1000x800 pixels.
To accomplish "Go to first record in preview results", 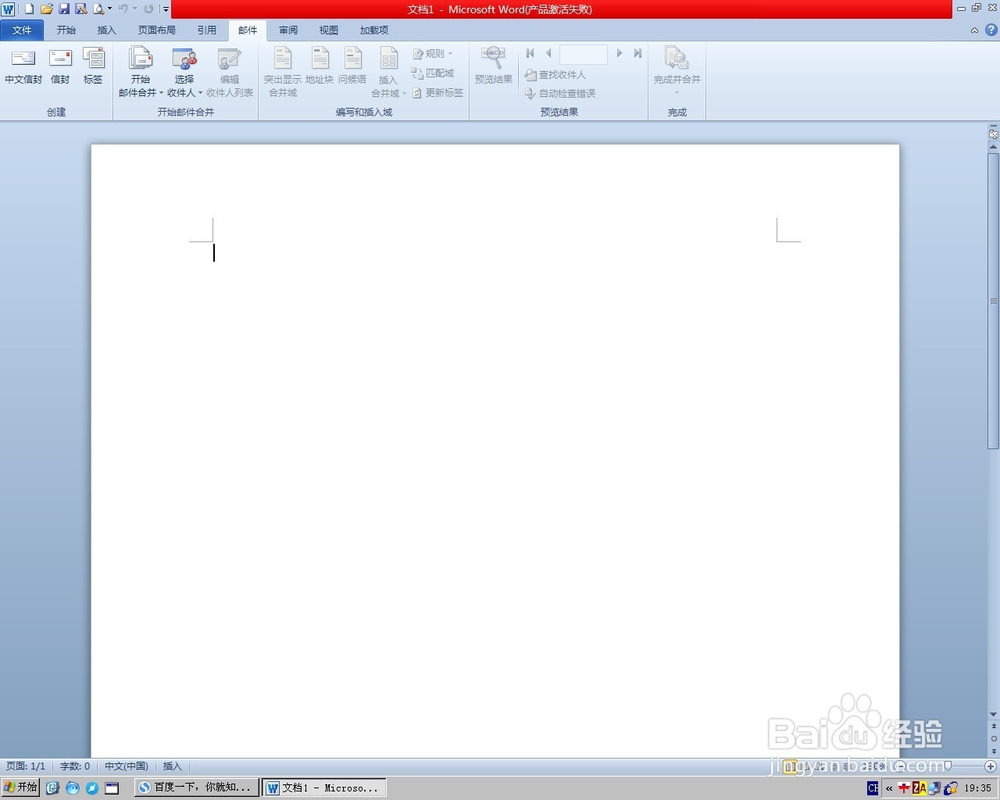I will point(530,54).
